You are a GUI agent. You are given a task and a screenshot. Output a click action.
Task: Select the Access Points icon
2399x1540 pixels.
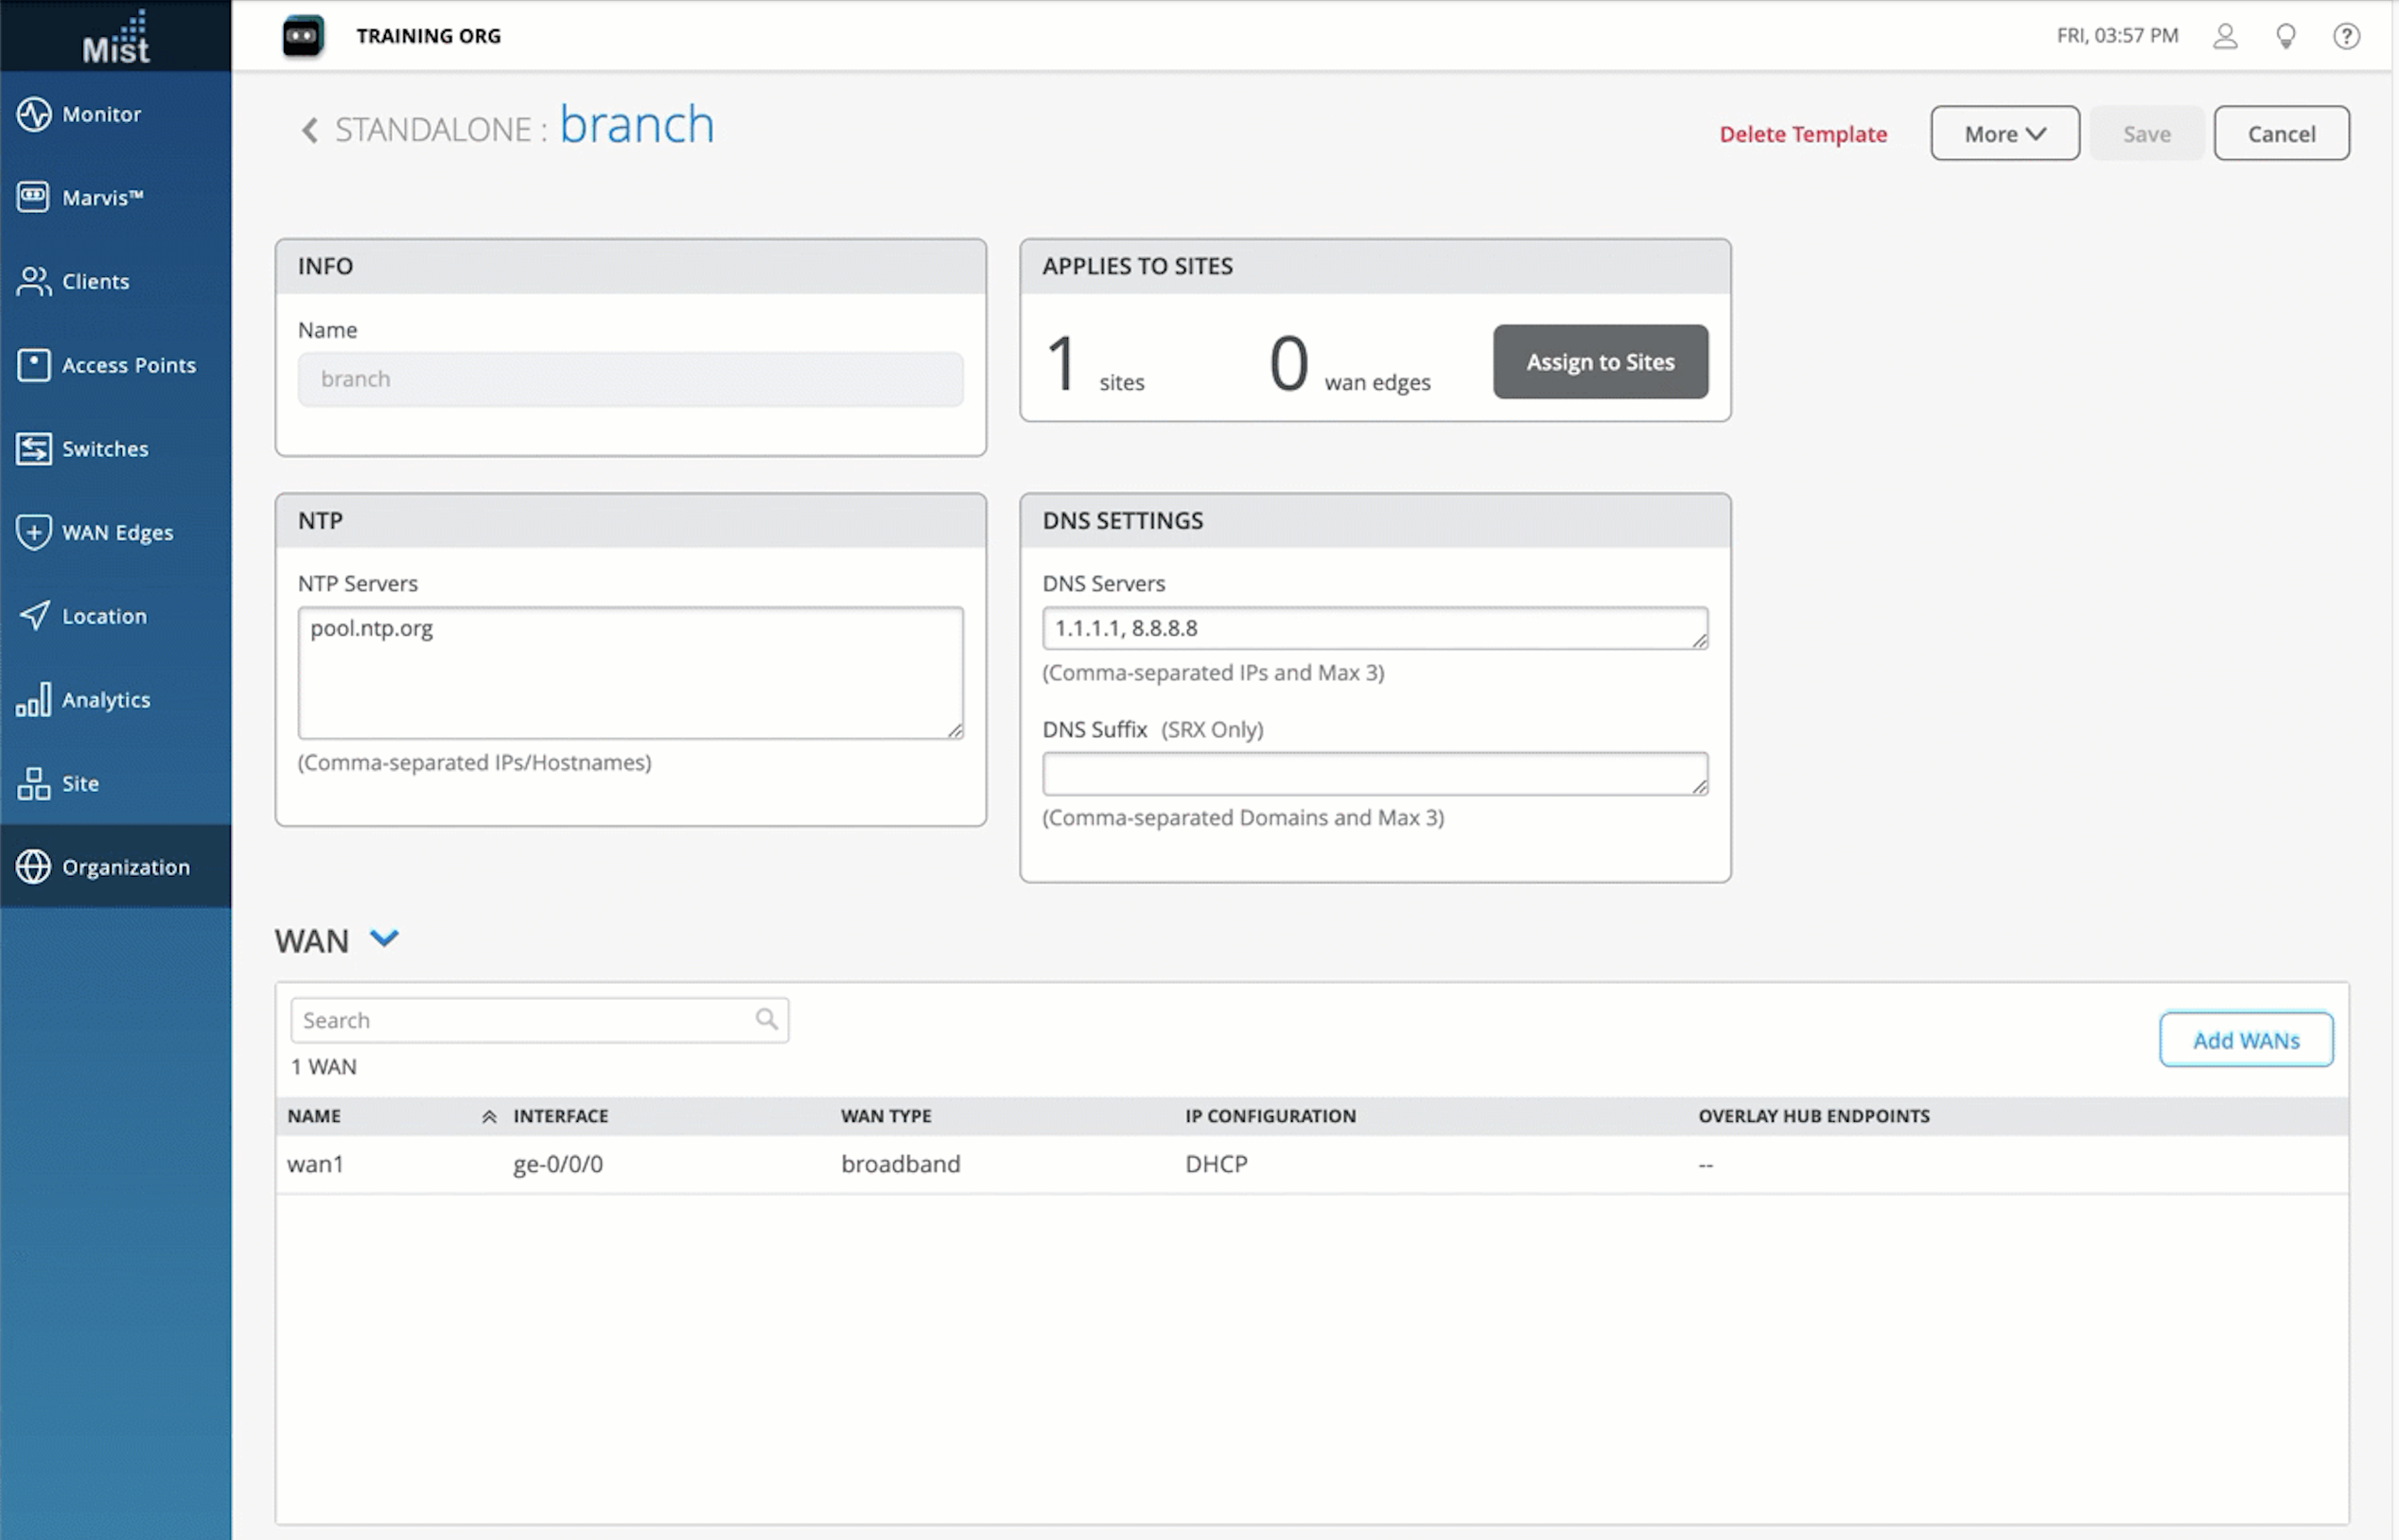pyautogui.click(x=33, y=365)
